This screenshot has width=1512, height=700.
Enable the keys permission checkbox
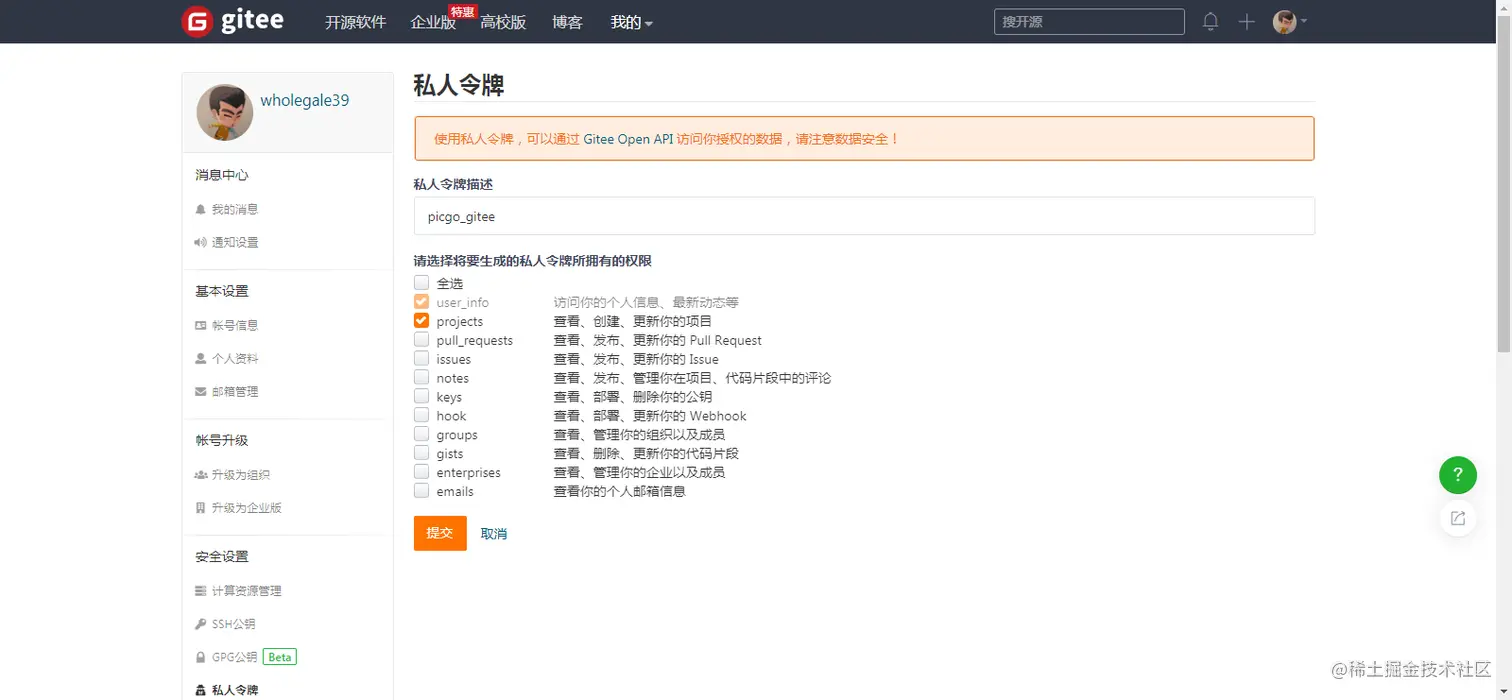coord(421,397)
